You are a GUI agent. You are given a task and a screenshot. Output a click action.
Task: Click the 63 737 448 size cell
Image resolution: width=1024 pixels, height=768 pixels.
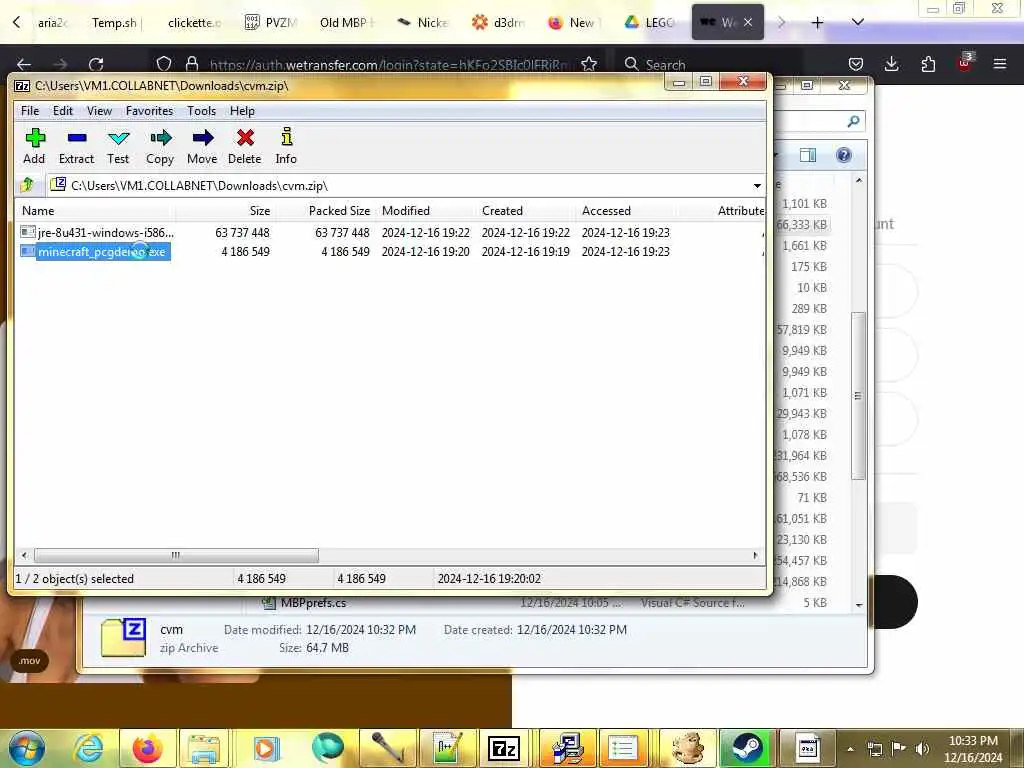[242, 232]
